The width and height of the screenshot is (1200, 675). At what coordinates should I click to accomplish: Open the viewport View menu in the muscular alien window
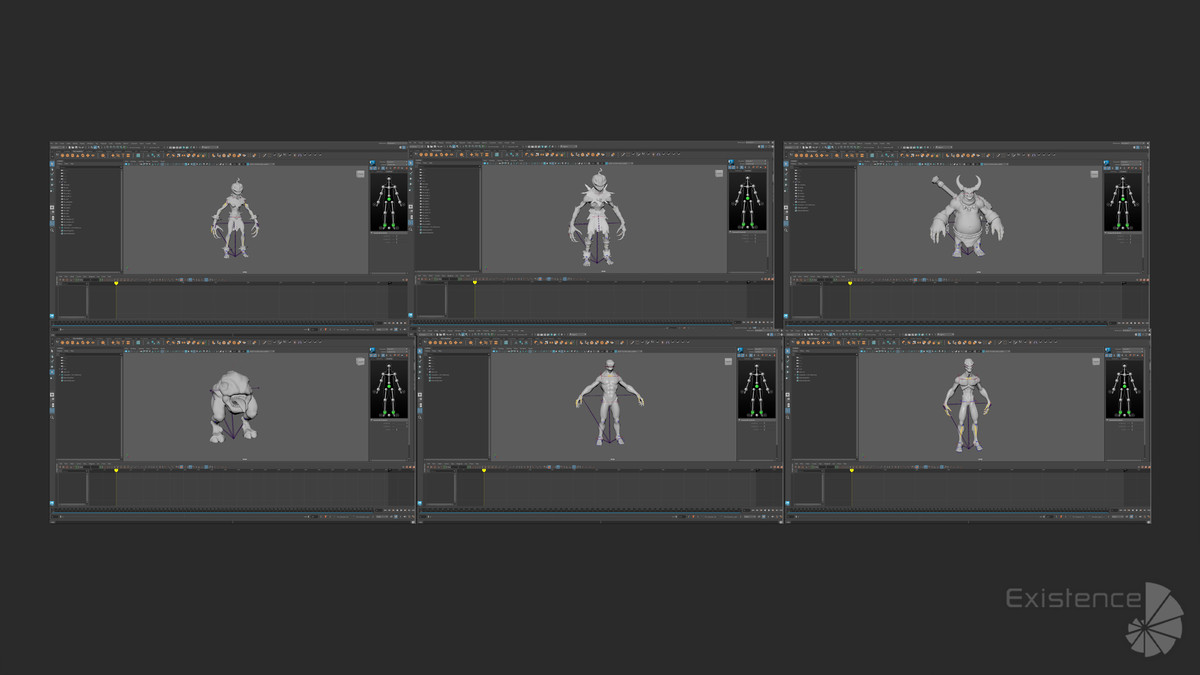(x=862, y=349)
